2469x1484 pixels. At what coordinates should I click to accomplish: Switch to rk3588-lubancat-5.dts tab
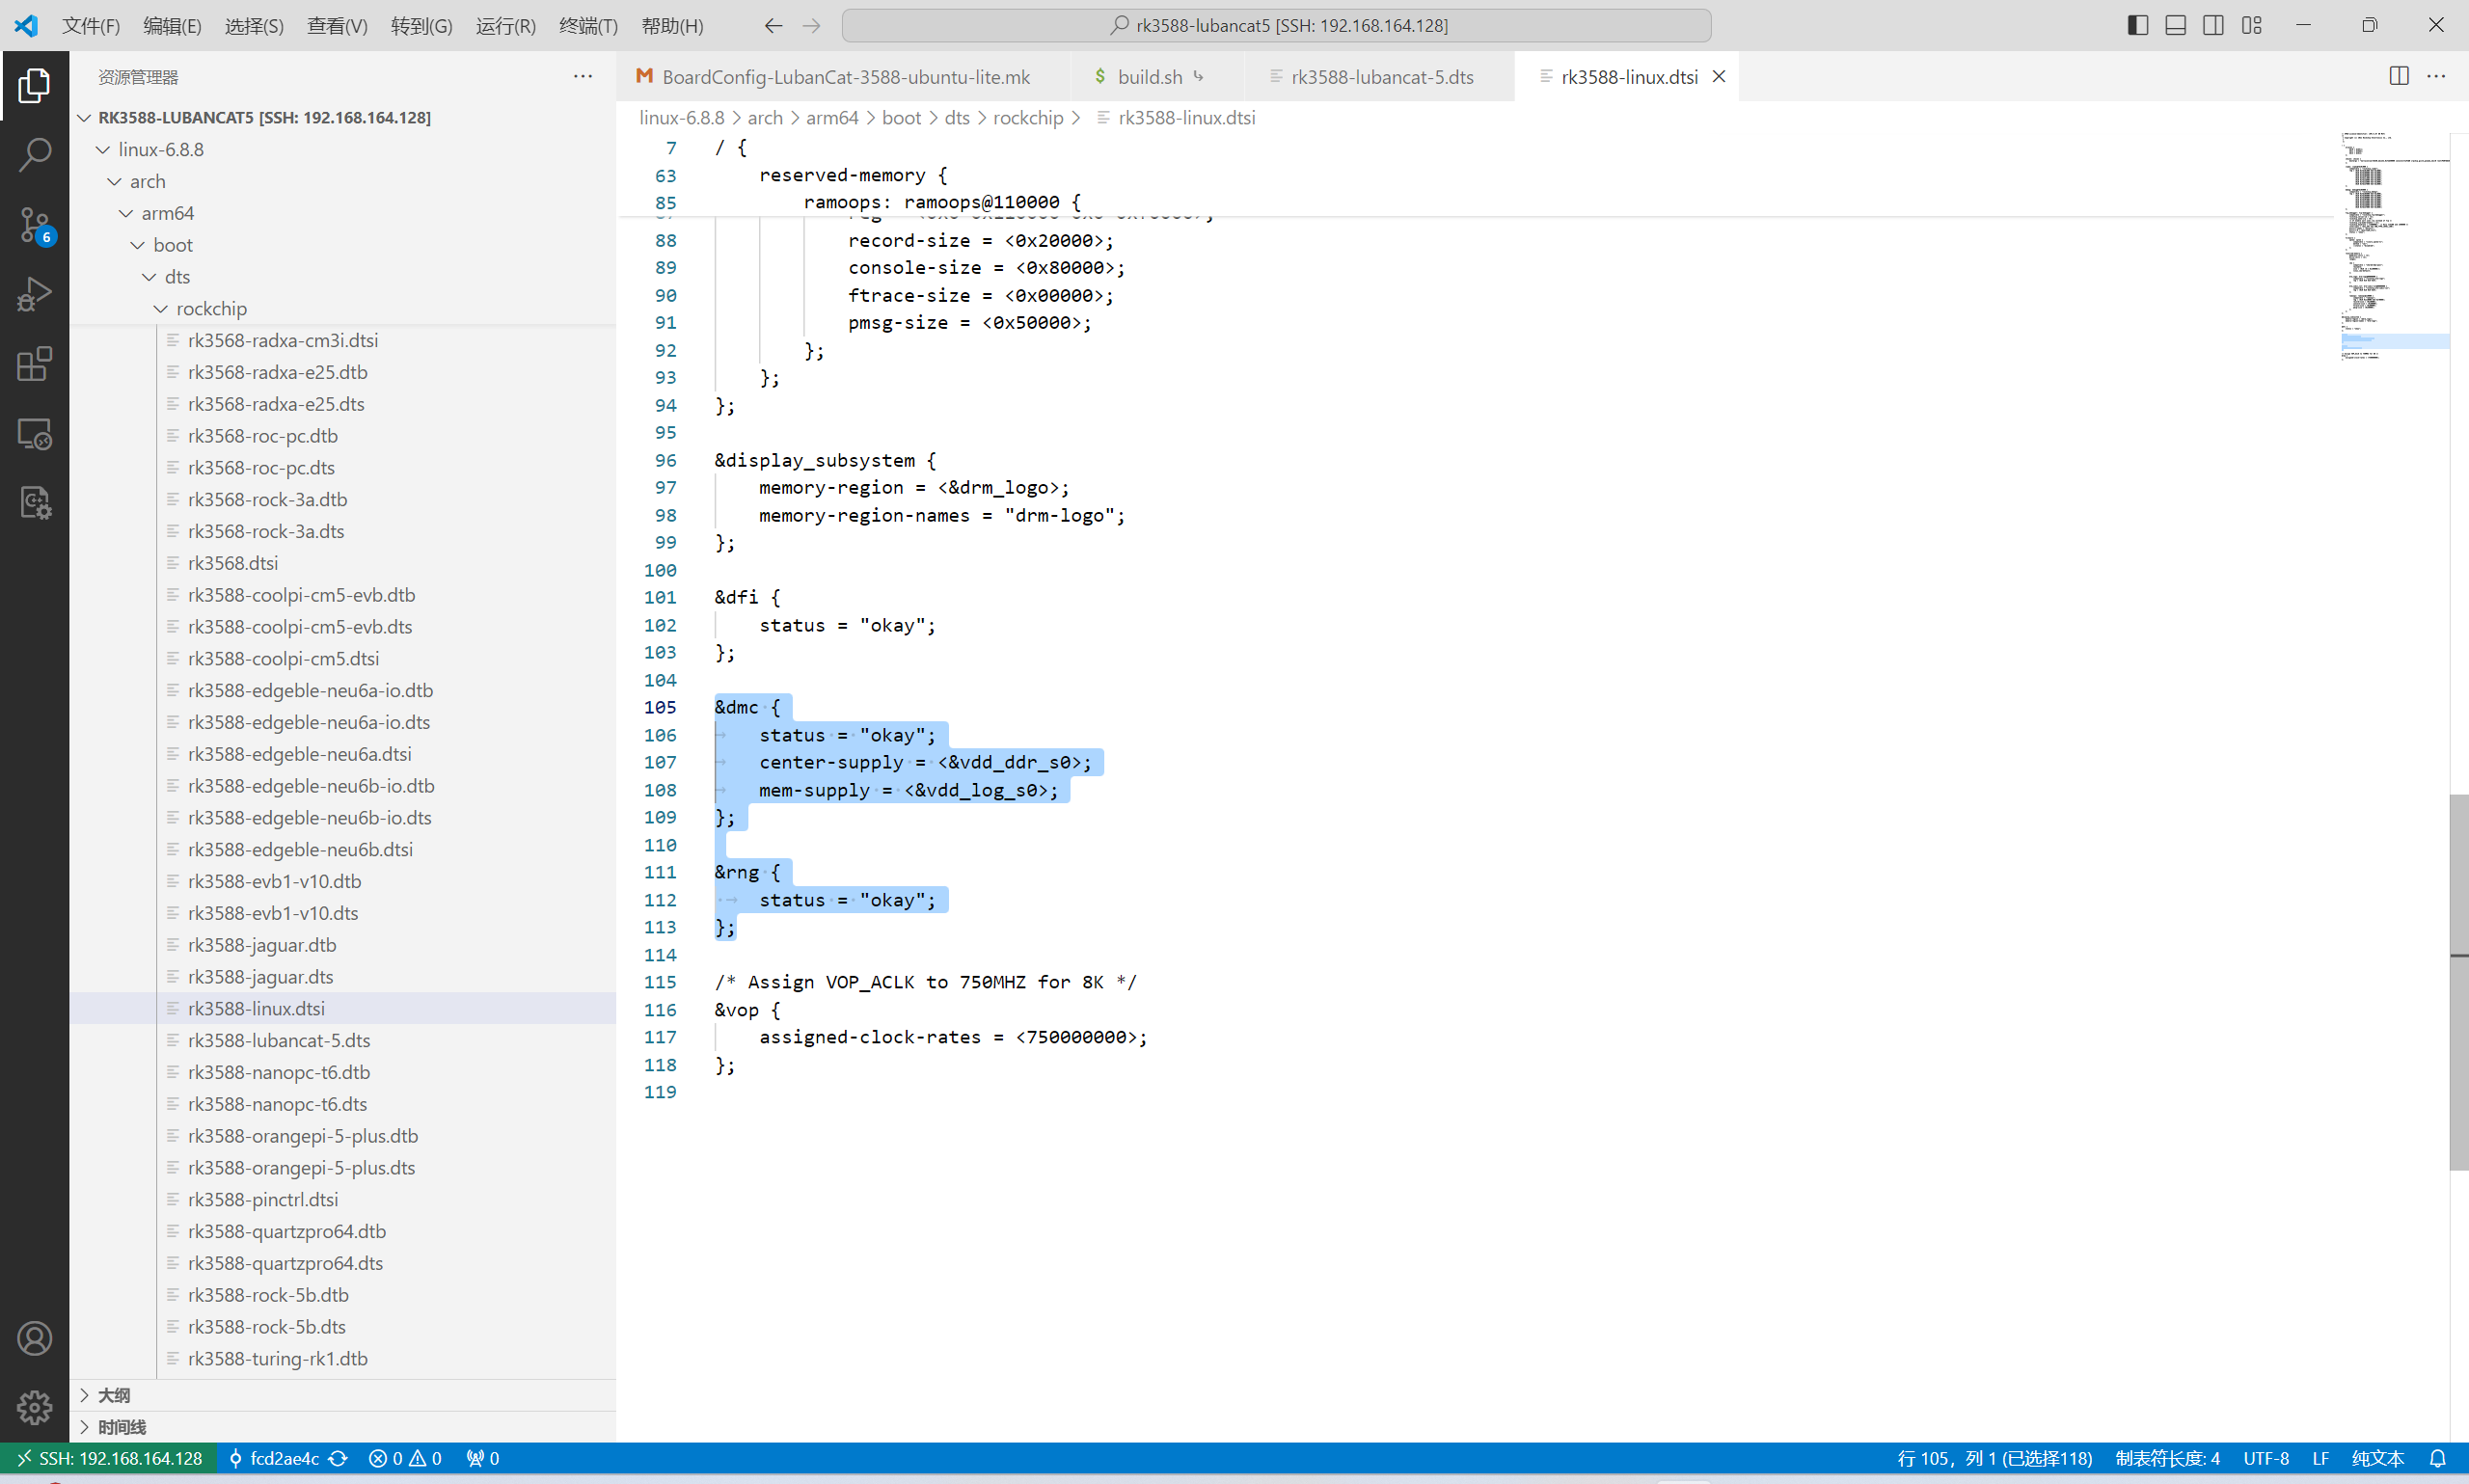[x=1380, y=76]
